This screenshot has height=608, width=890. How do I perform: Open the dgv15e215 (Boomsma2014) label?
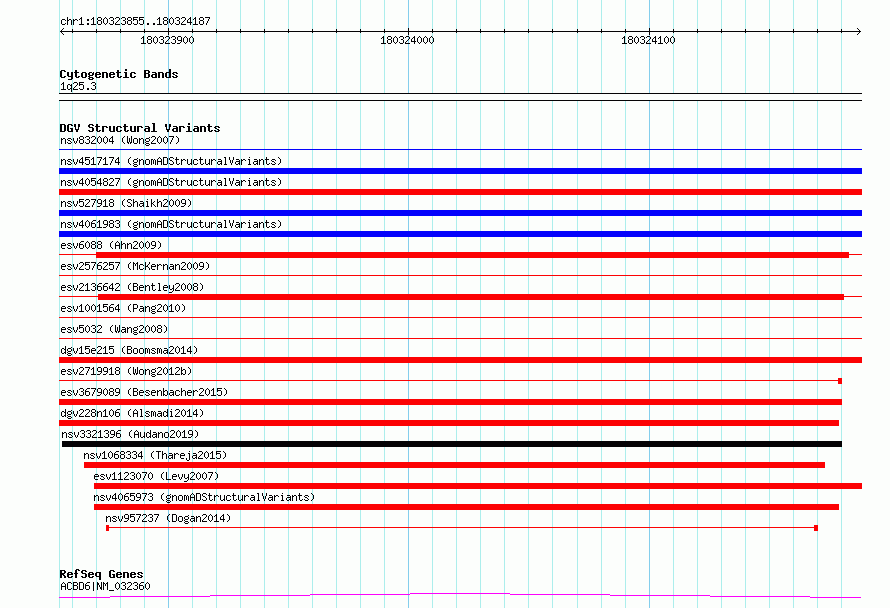click(x=129, y=350)
